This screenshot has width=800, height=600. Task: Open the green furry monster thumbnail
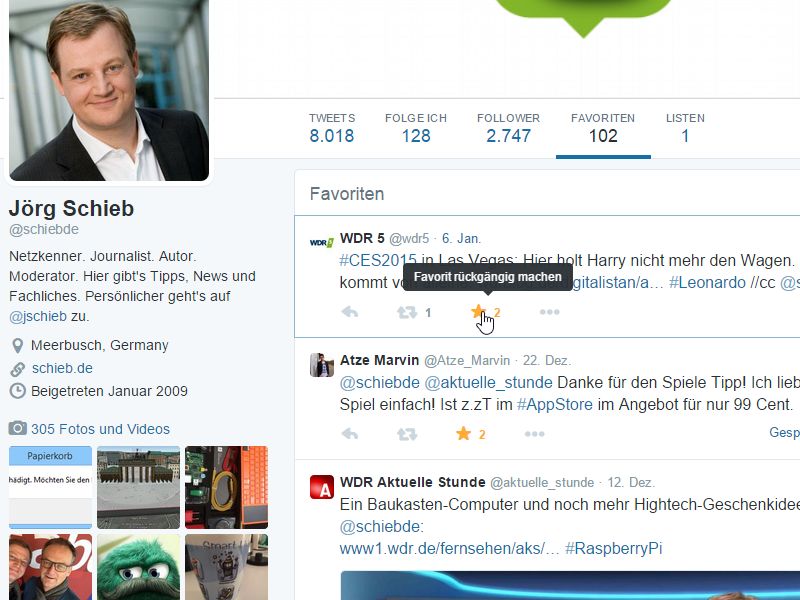tap(138, 567)
